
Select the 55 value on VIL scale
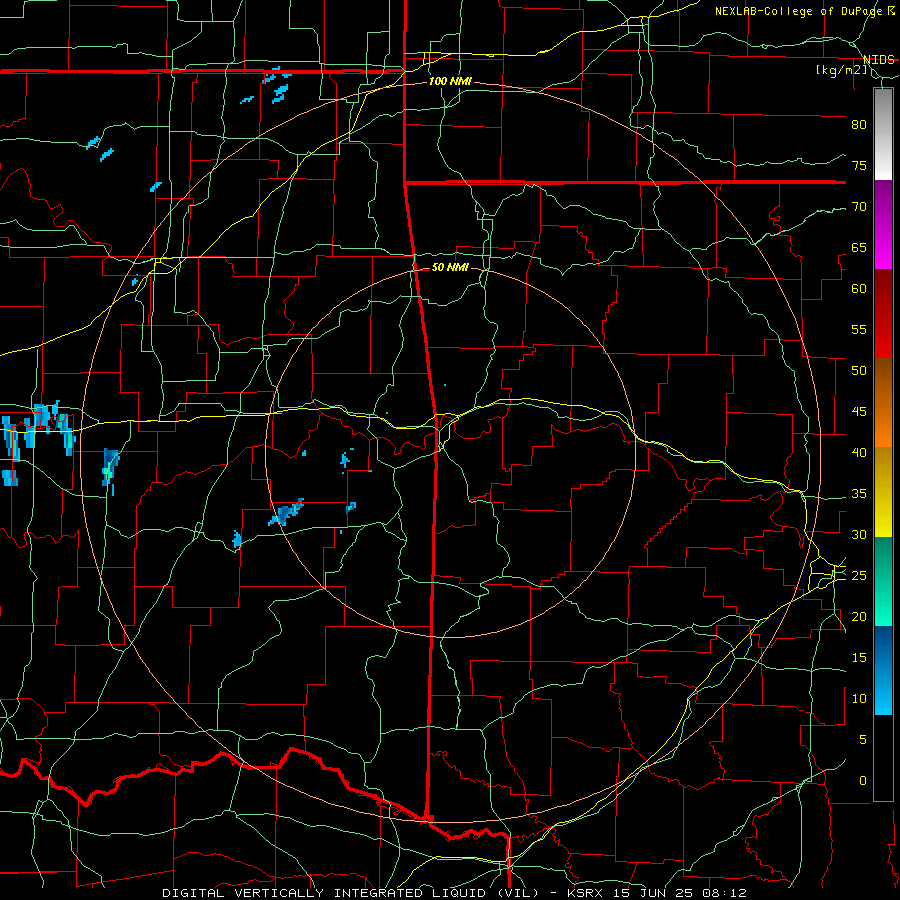click(x=859, y=329)
